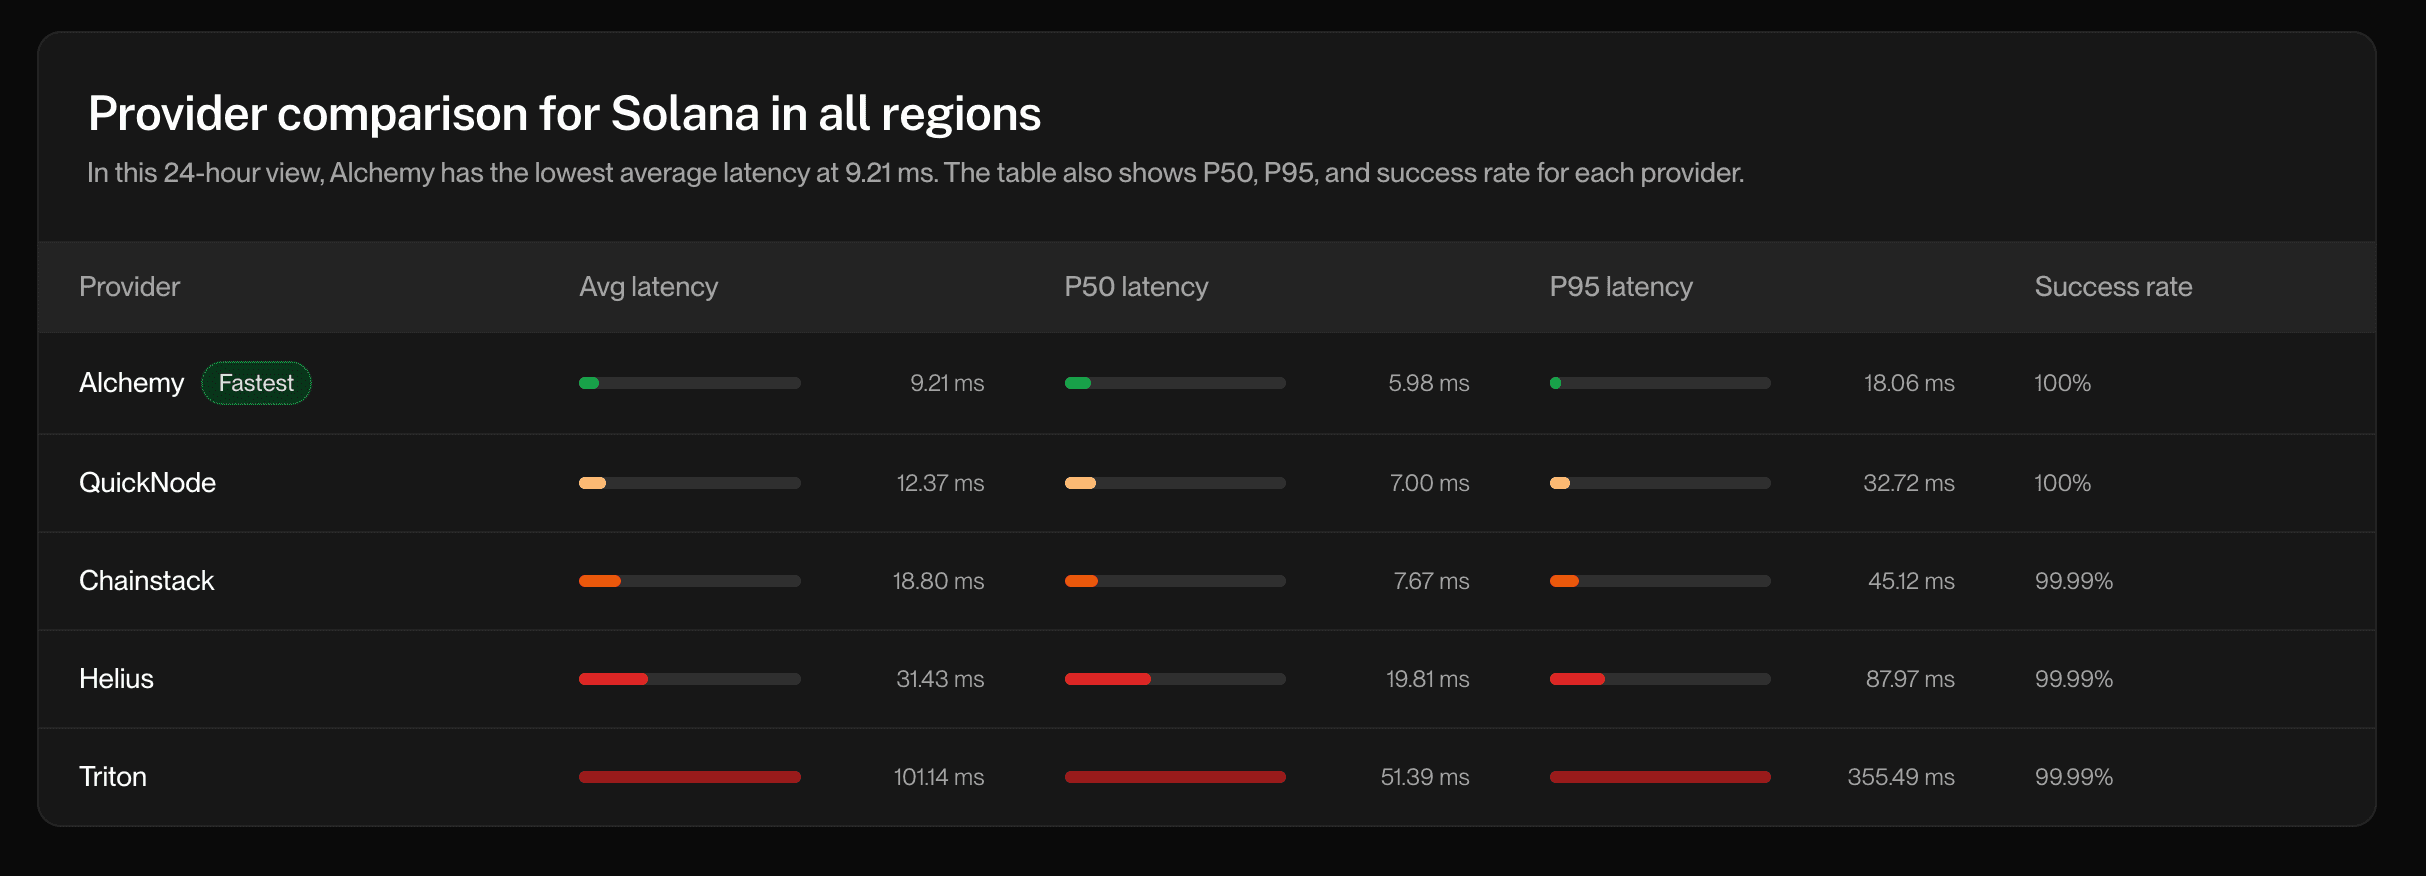Click the 18.80 ms value
The image size is (2426, 876).
[938, 581]
